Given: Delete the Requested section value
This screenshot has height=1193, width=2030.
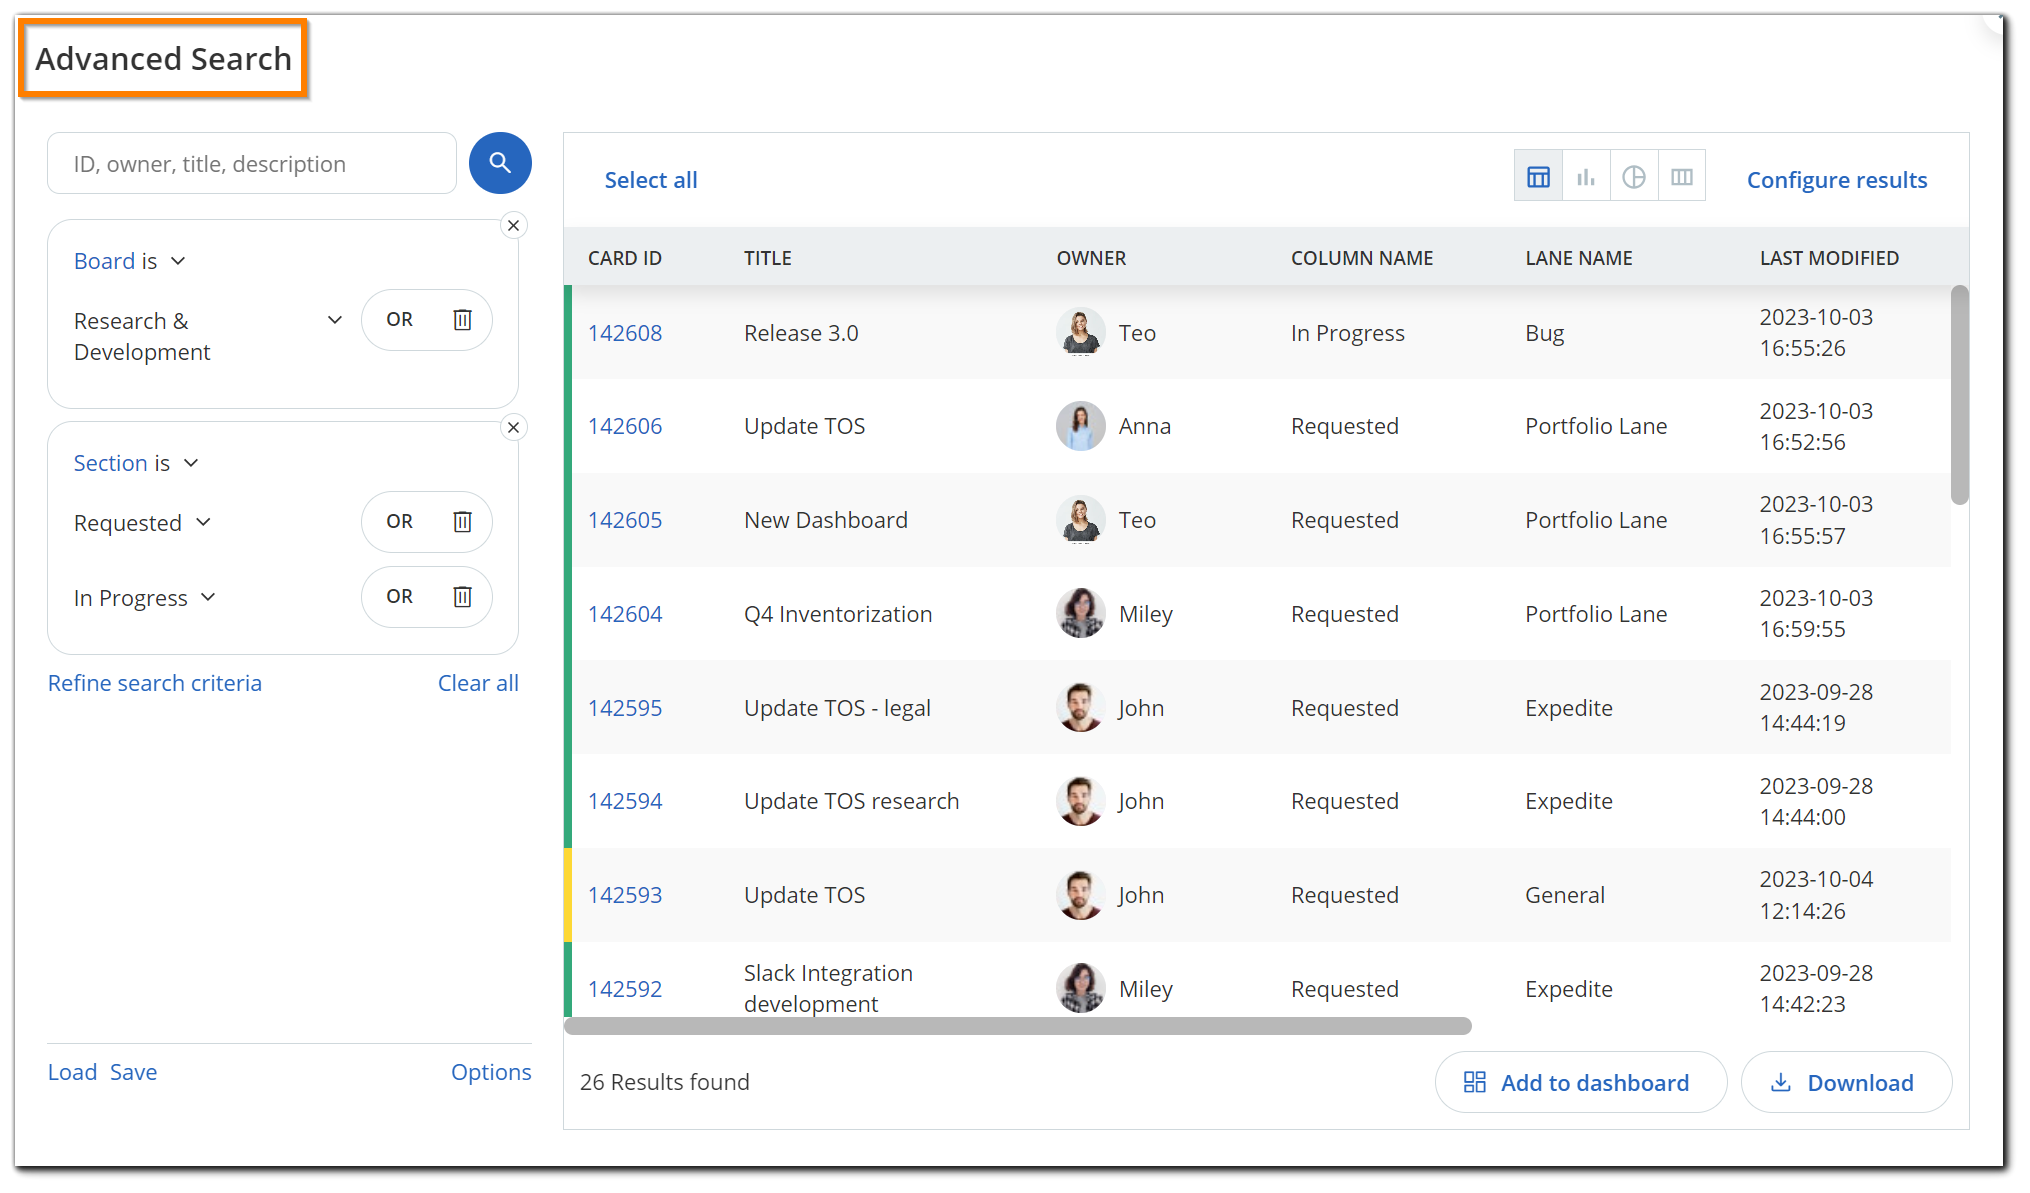Looking at the screenshot, I should (x=462, y=522).
